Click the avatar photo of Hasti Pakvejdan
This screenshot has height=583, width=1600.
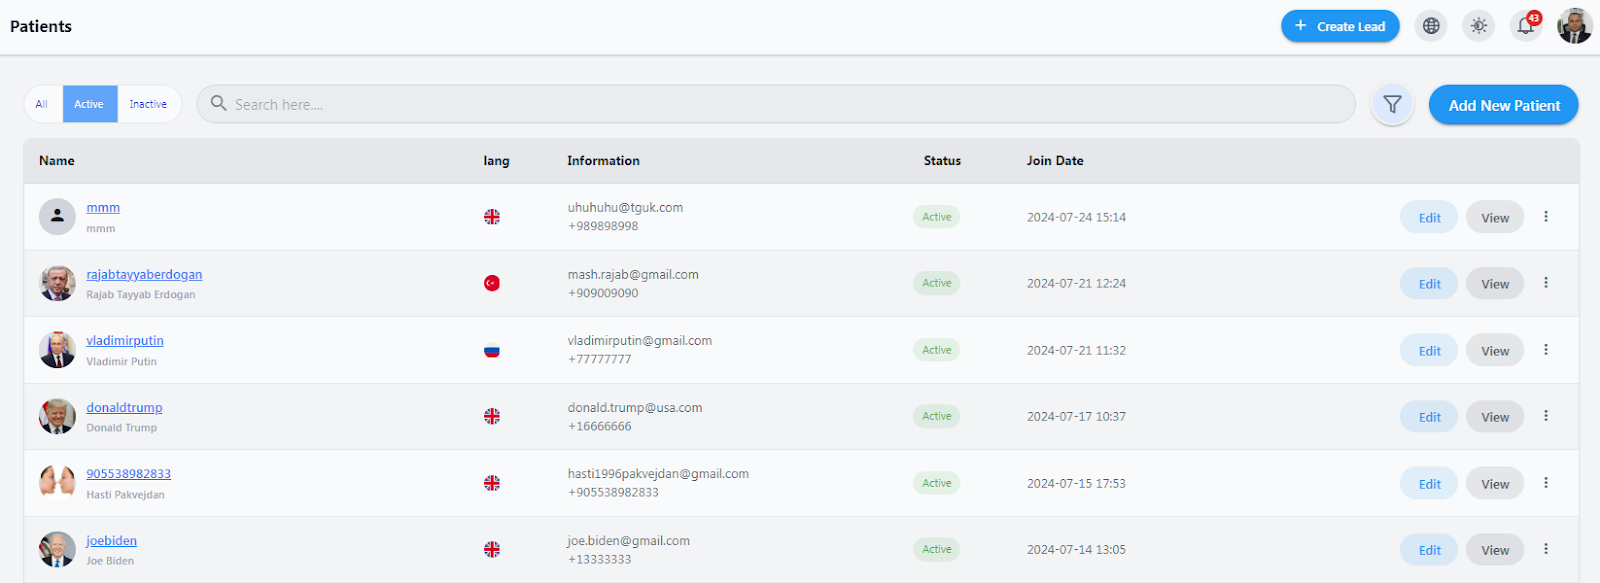click(57, 482)
